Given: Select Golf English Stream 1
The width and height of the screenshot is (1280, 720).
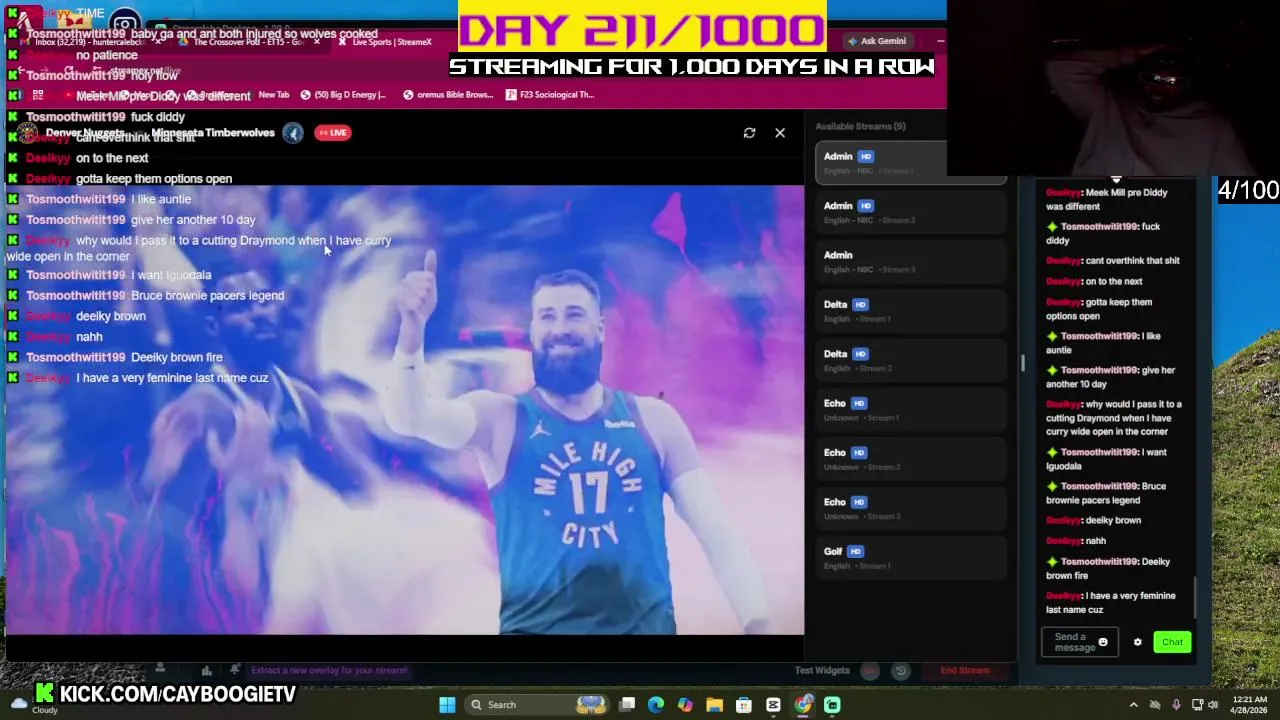Looking at the screenshot, I should (x=911, y=558).
